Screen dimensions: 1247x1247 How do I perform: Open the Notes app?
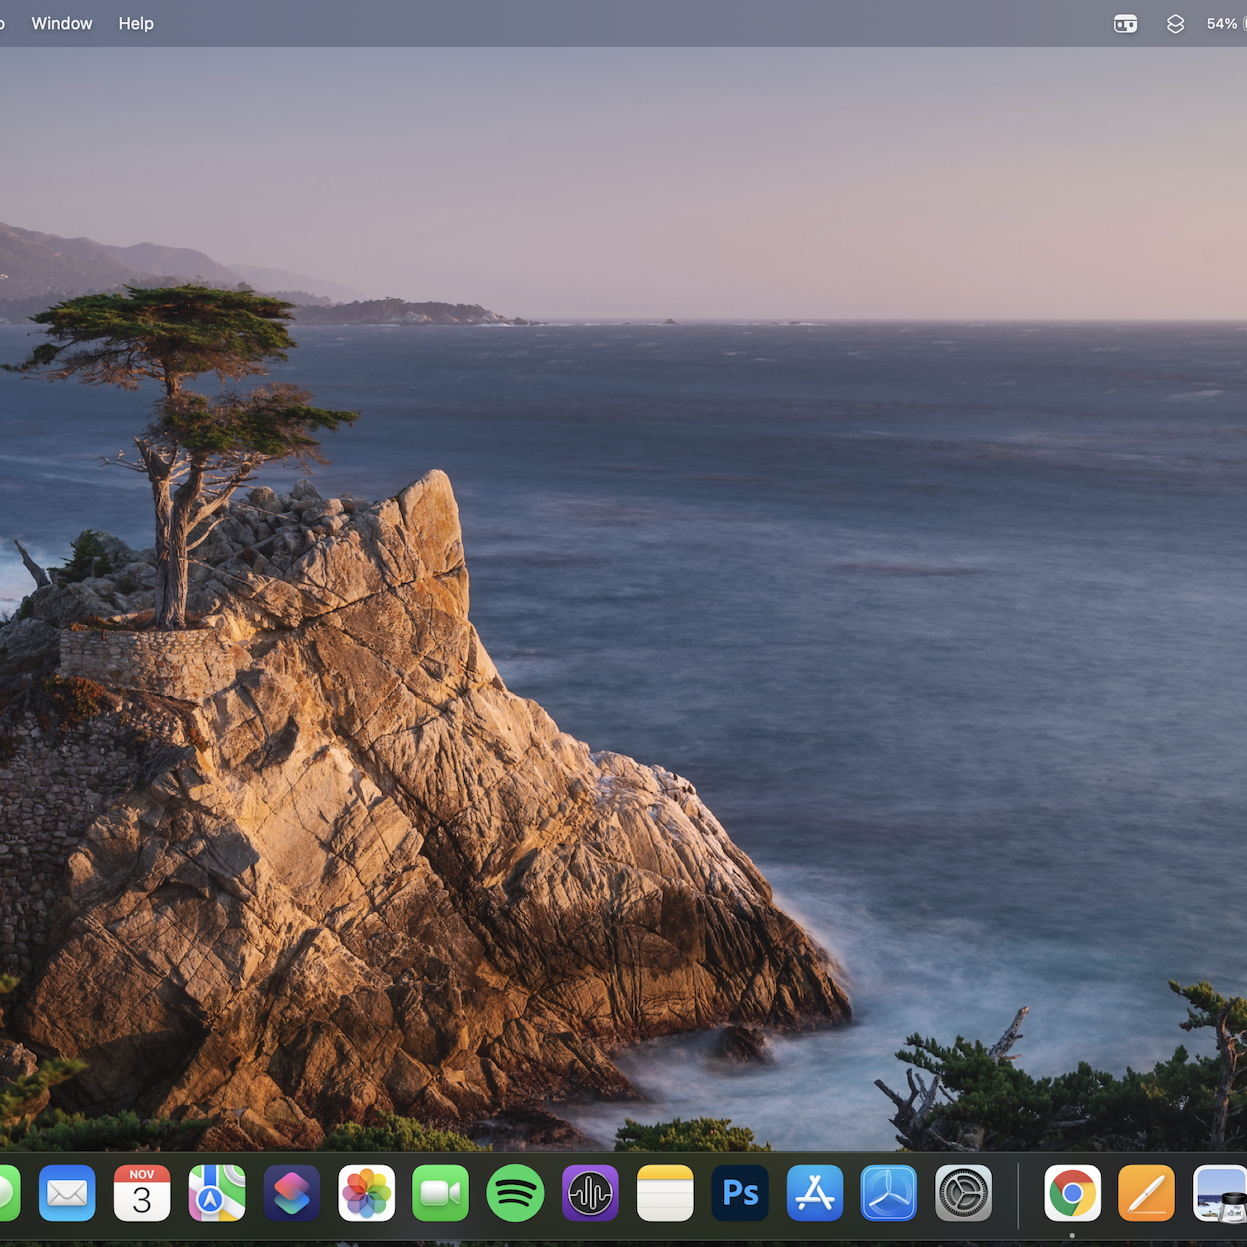pos(665,1193)
